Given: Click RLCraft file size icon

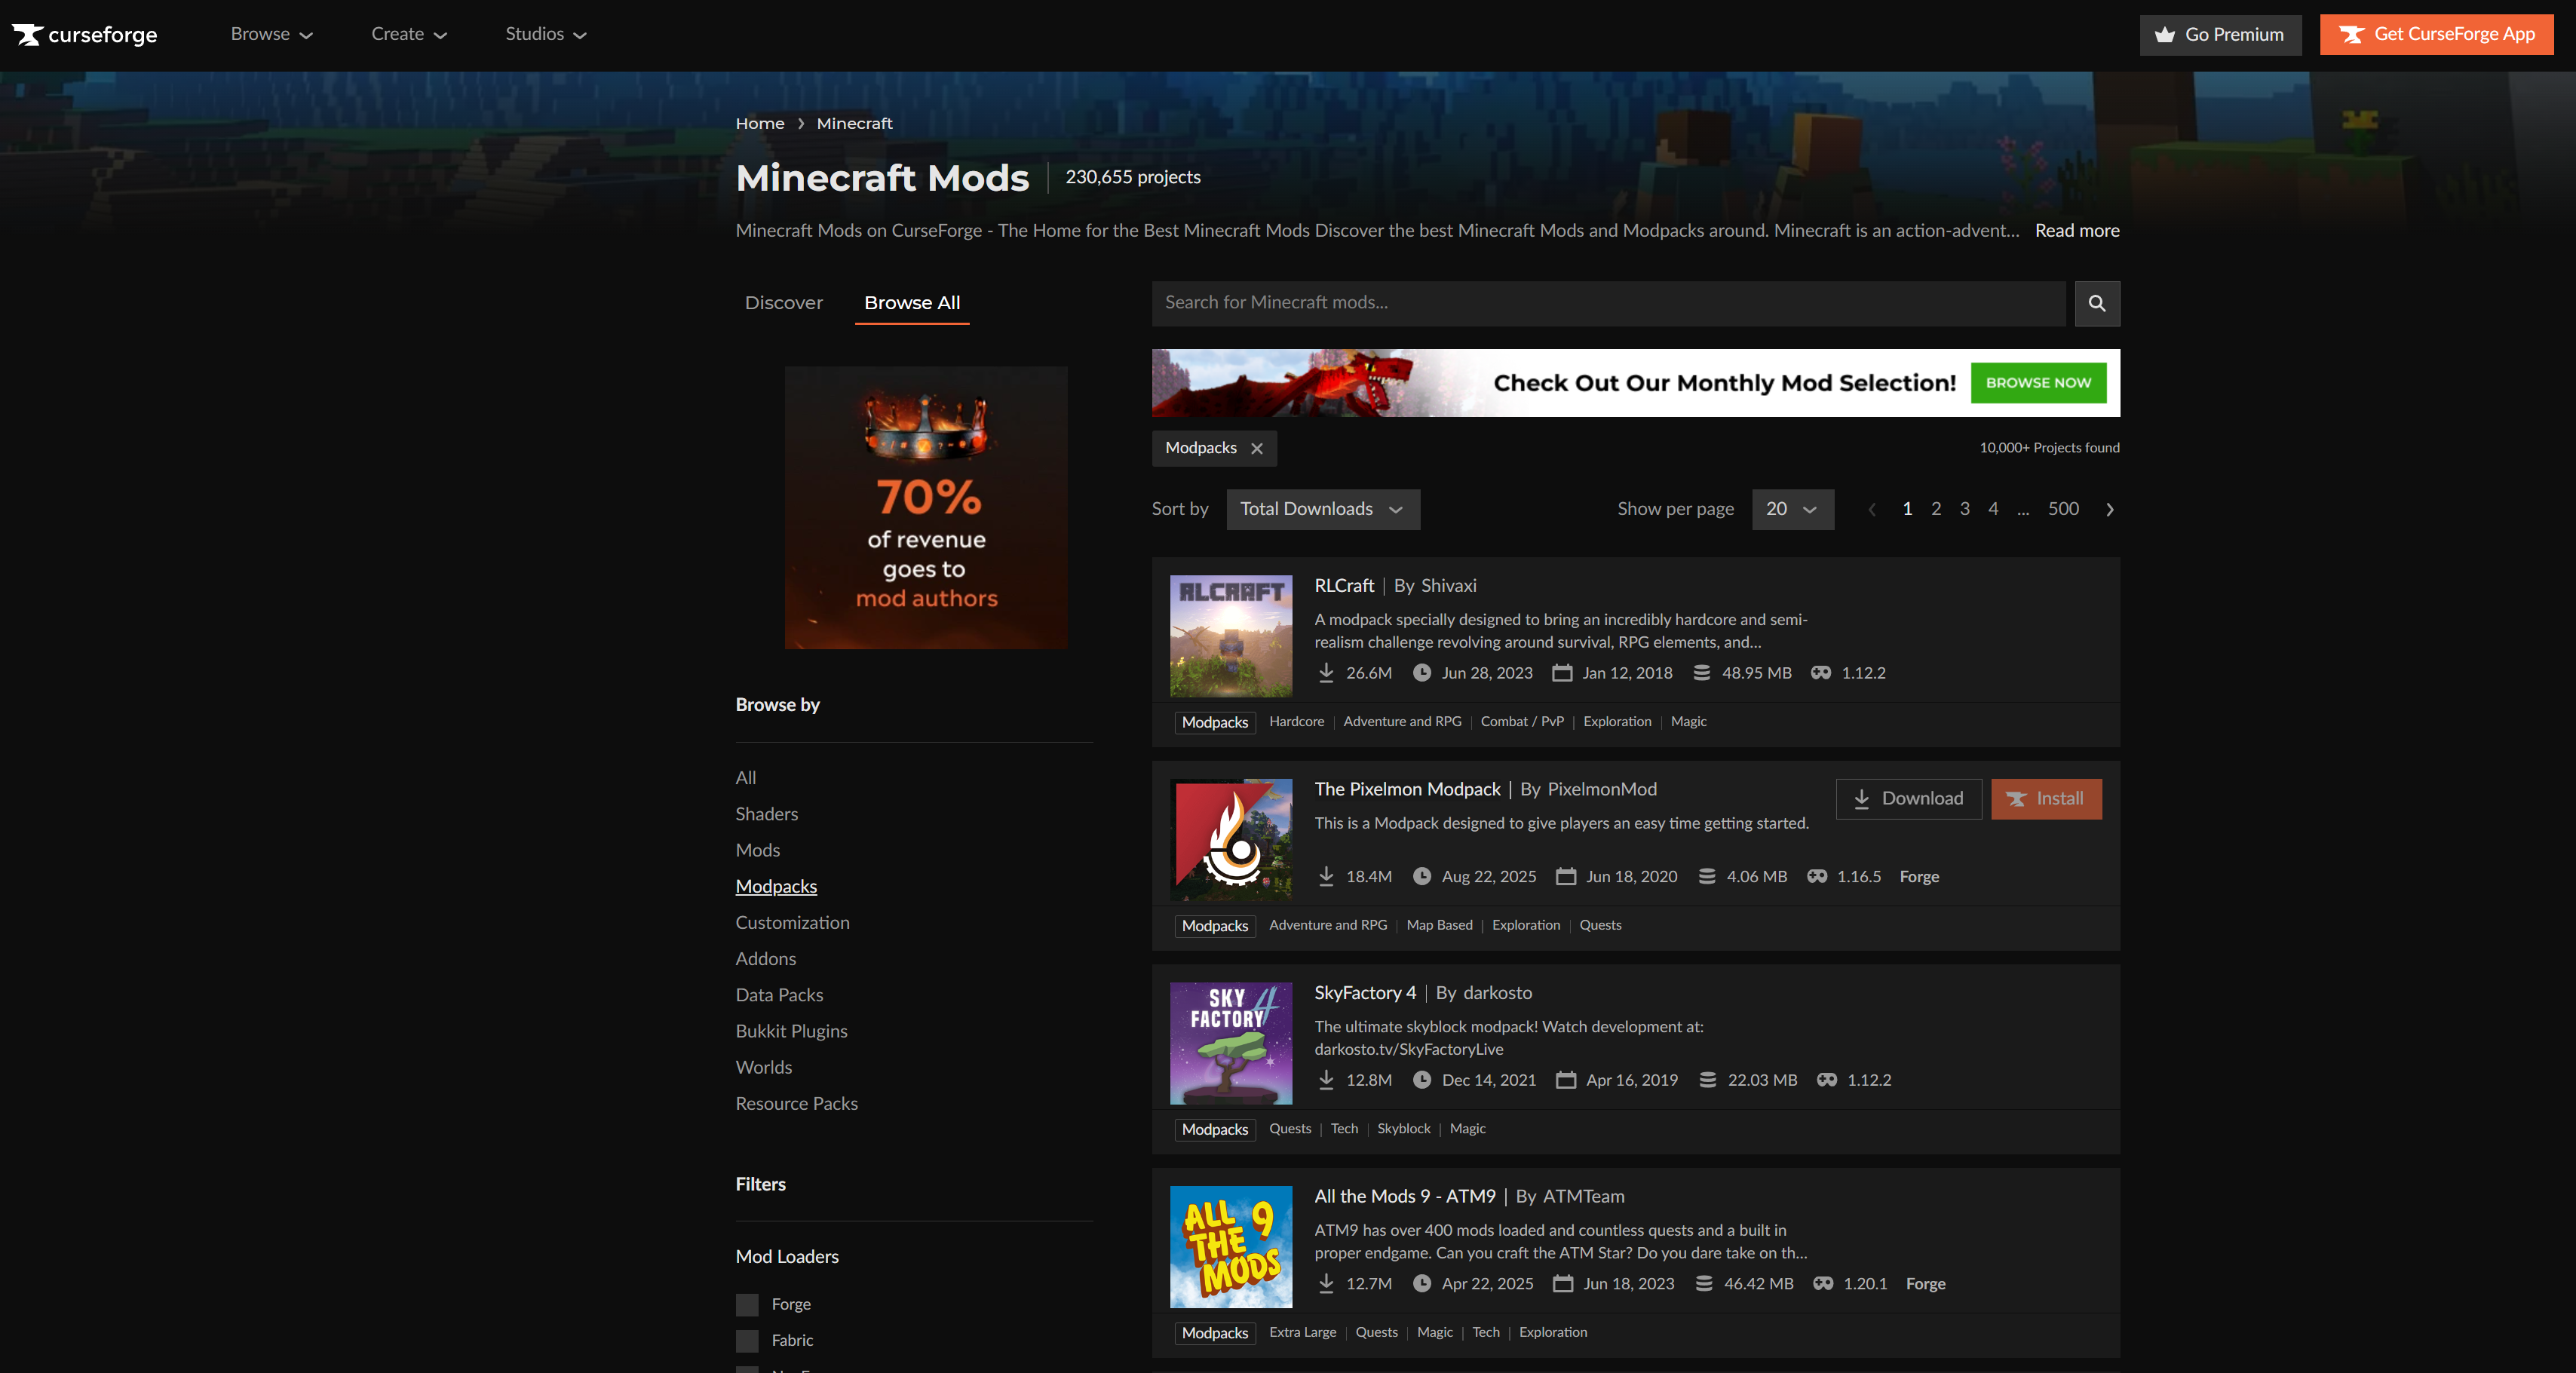Looking at the screenshot, I should (1702, 673).
